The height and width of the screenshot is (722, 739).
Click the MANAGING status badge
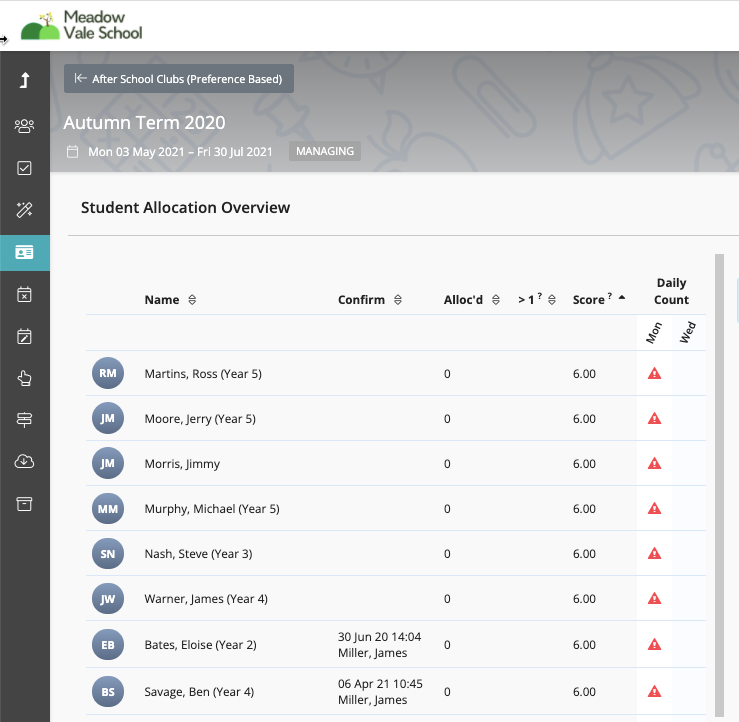point(325,151)
